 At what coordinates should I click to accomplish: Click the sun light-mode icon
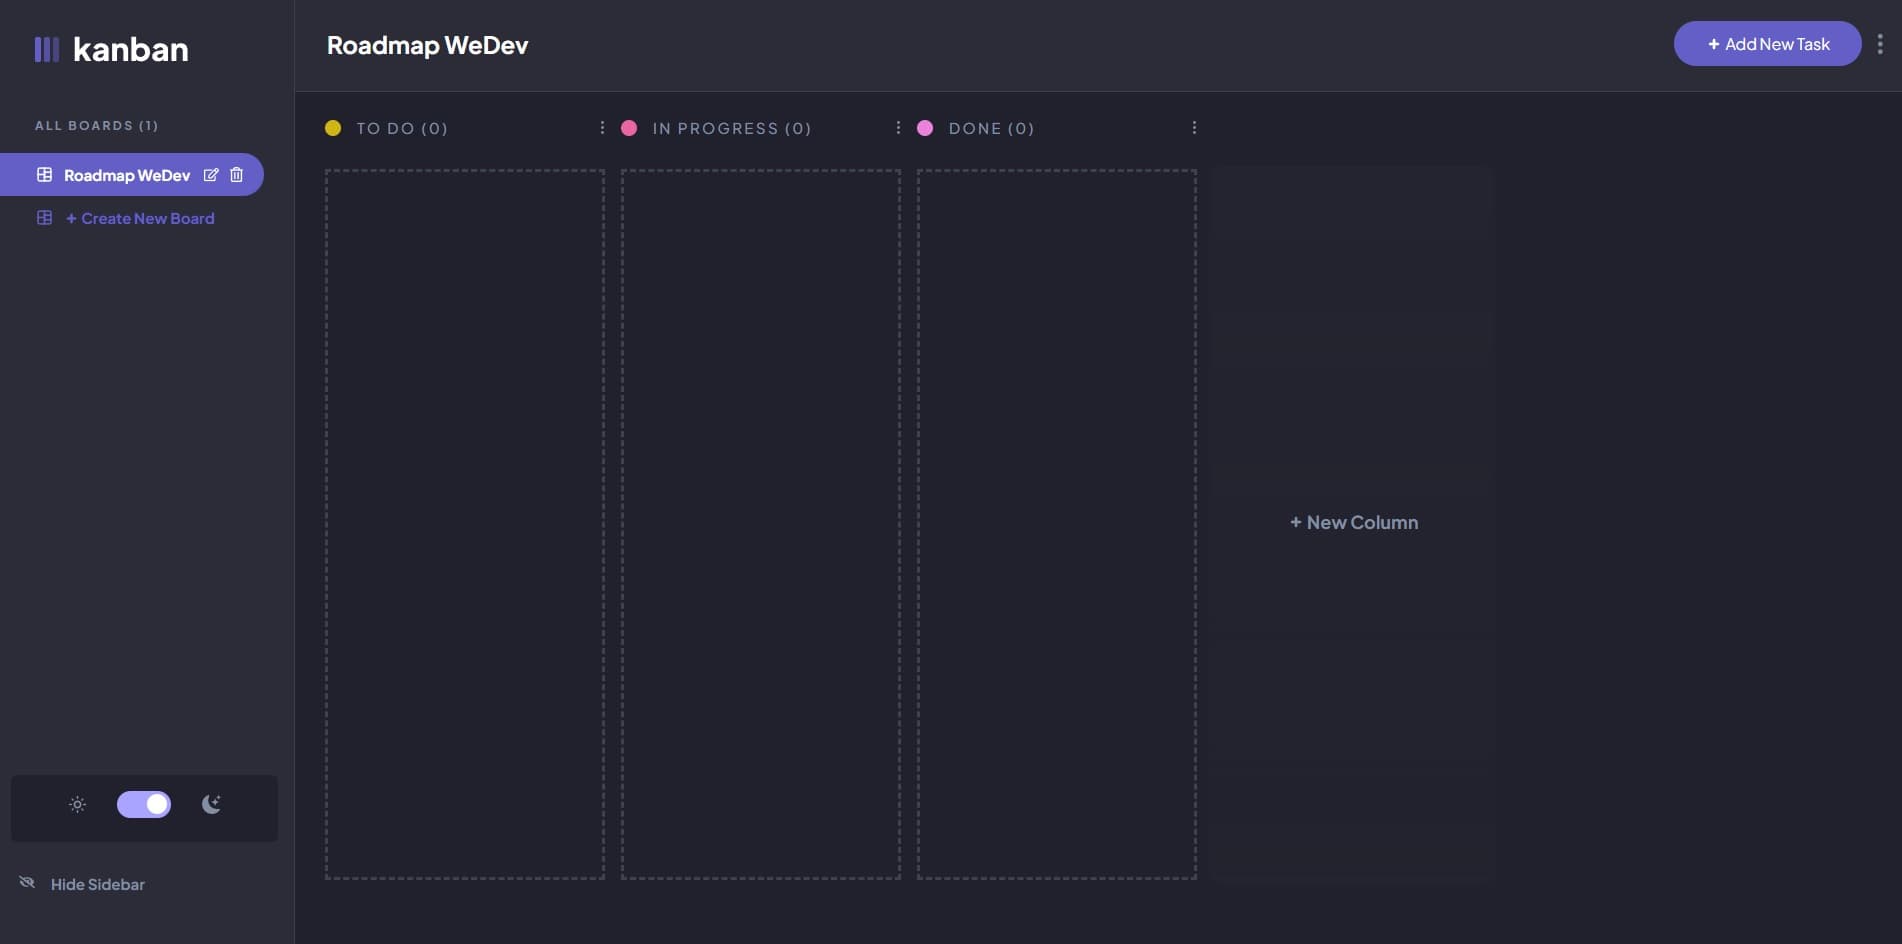[77, 805]
